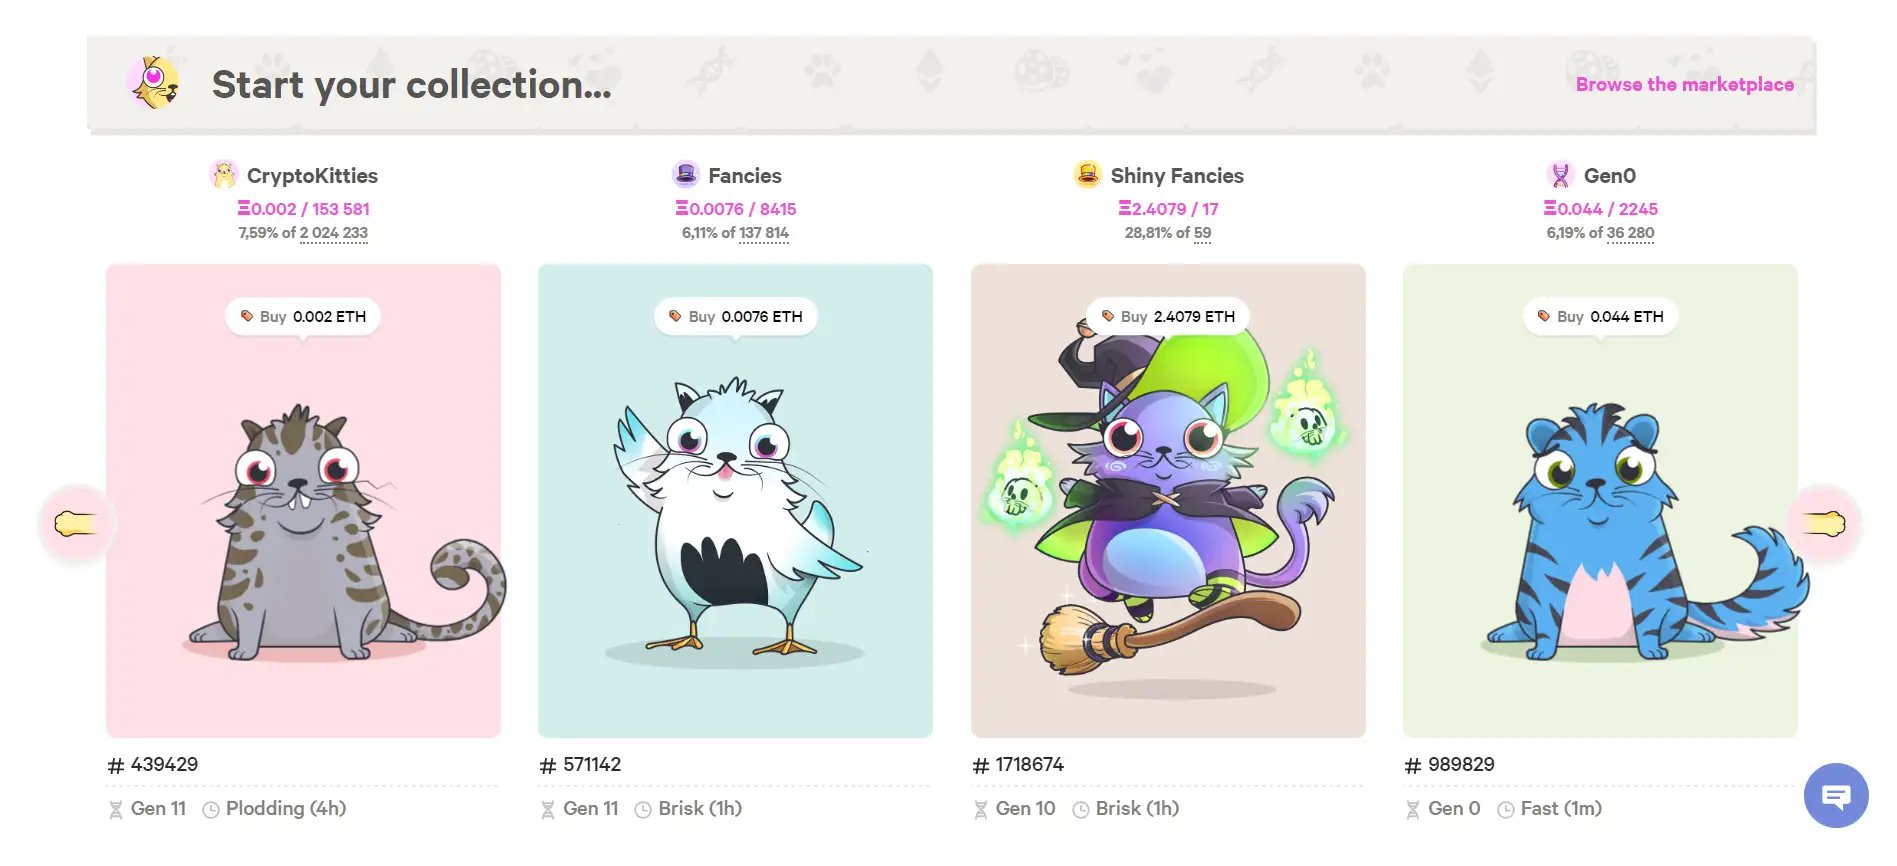Open the blue striped kitty #989829 card

(1600, 501)
